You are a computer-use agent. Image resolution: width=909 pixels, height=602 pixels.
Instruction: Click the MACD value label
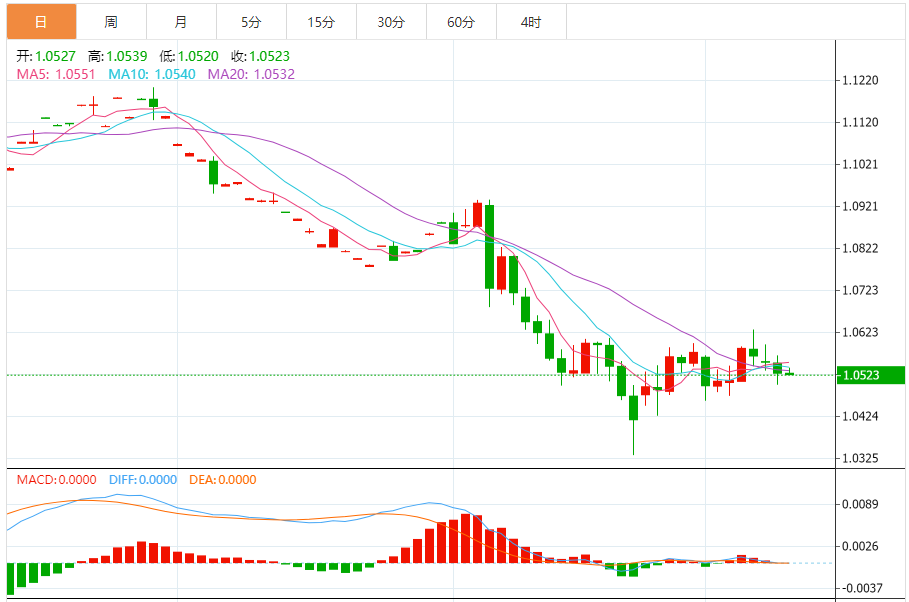coord(56,480)
